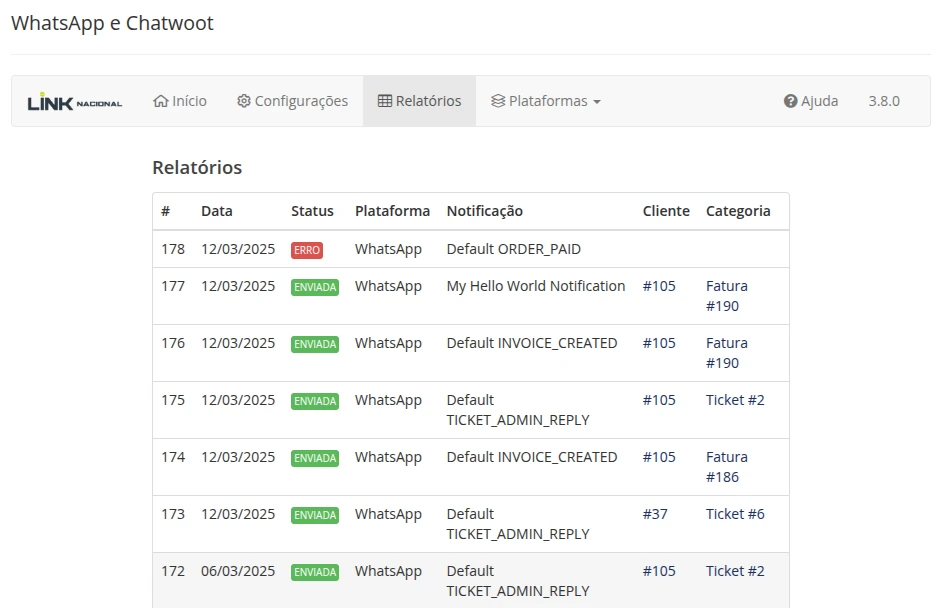Open Fatura #190 link in row 177
Viewport: 936px width, 608px height.
[x=726, y=296]
